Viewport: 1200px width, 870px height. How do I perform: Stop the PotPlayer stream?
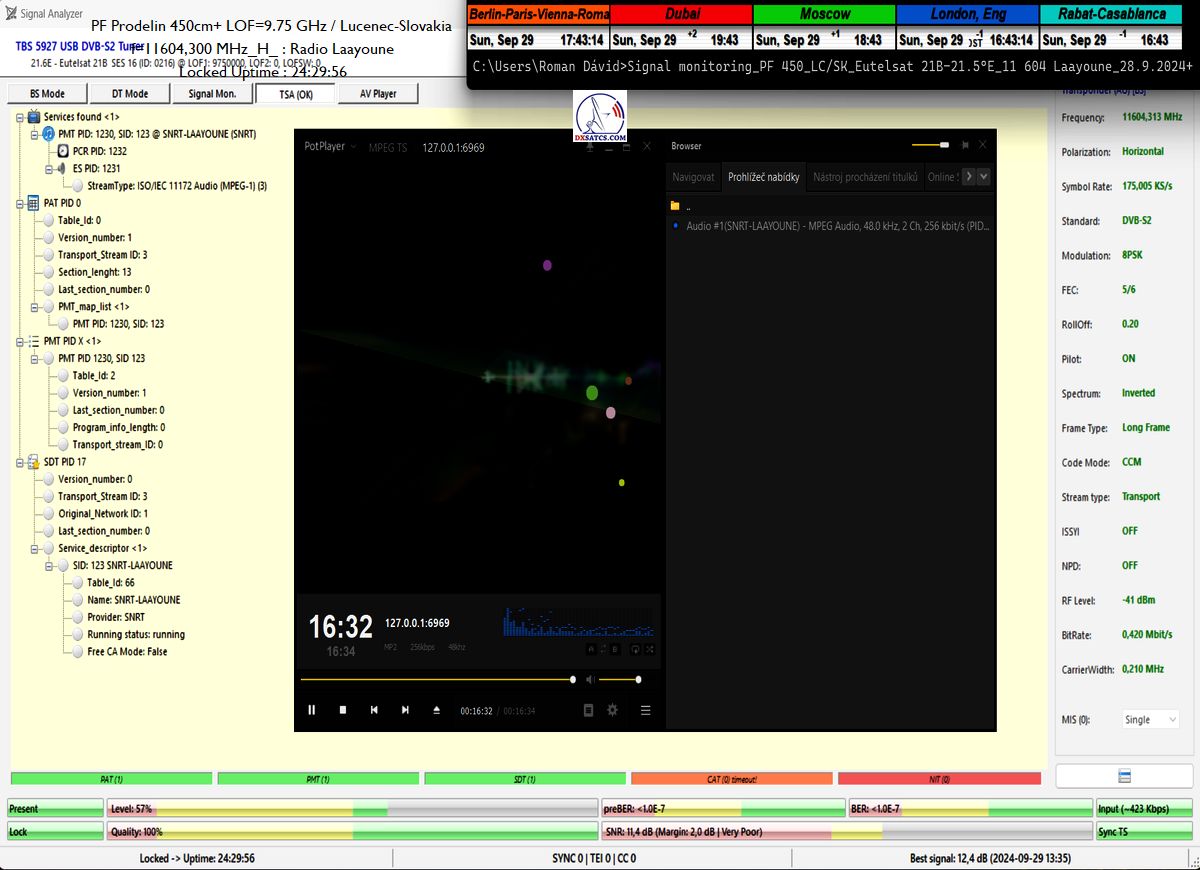pos(343,710)
